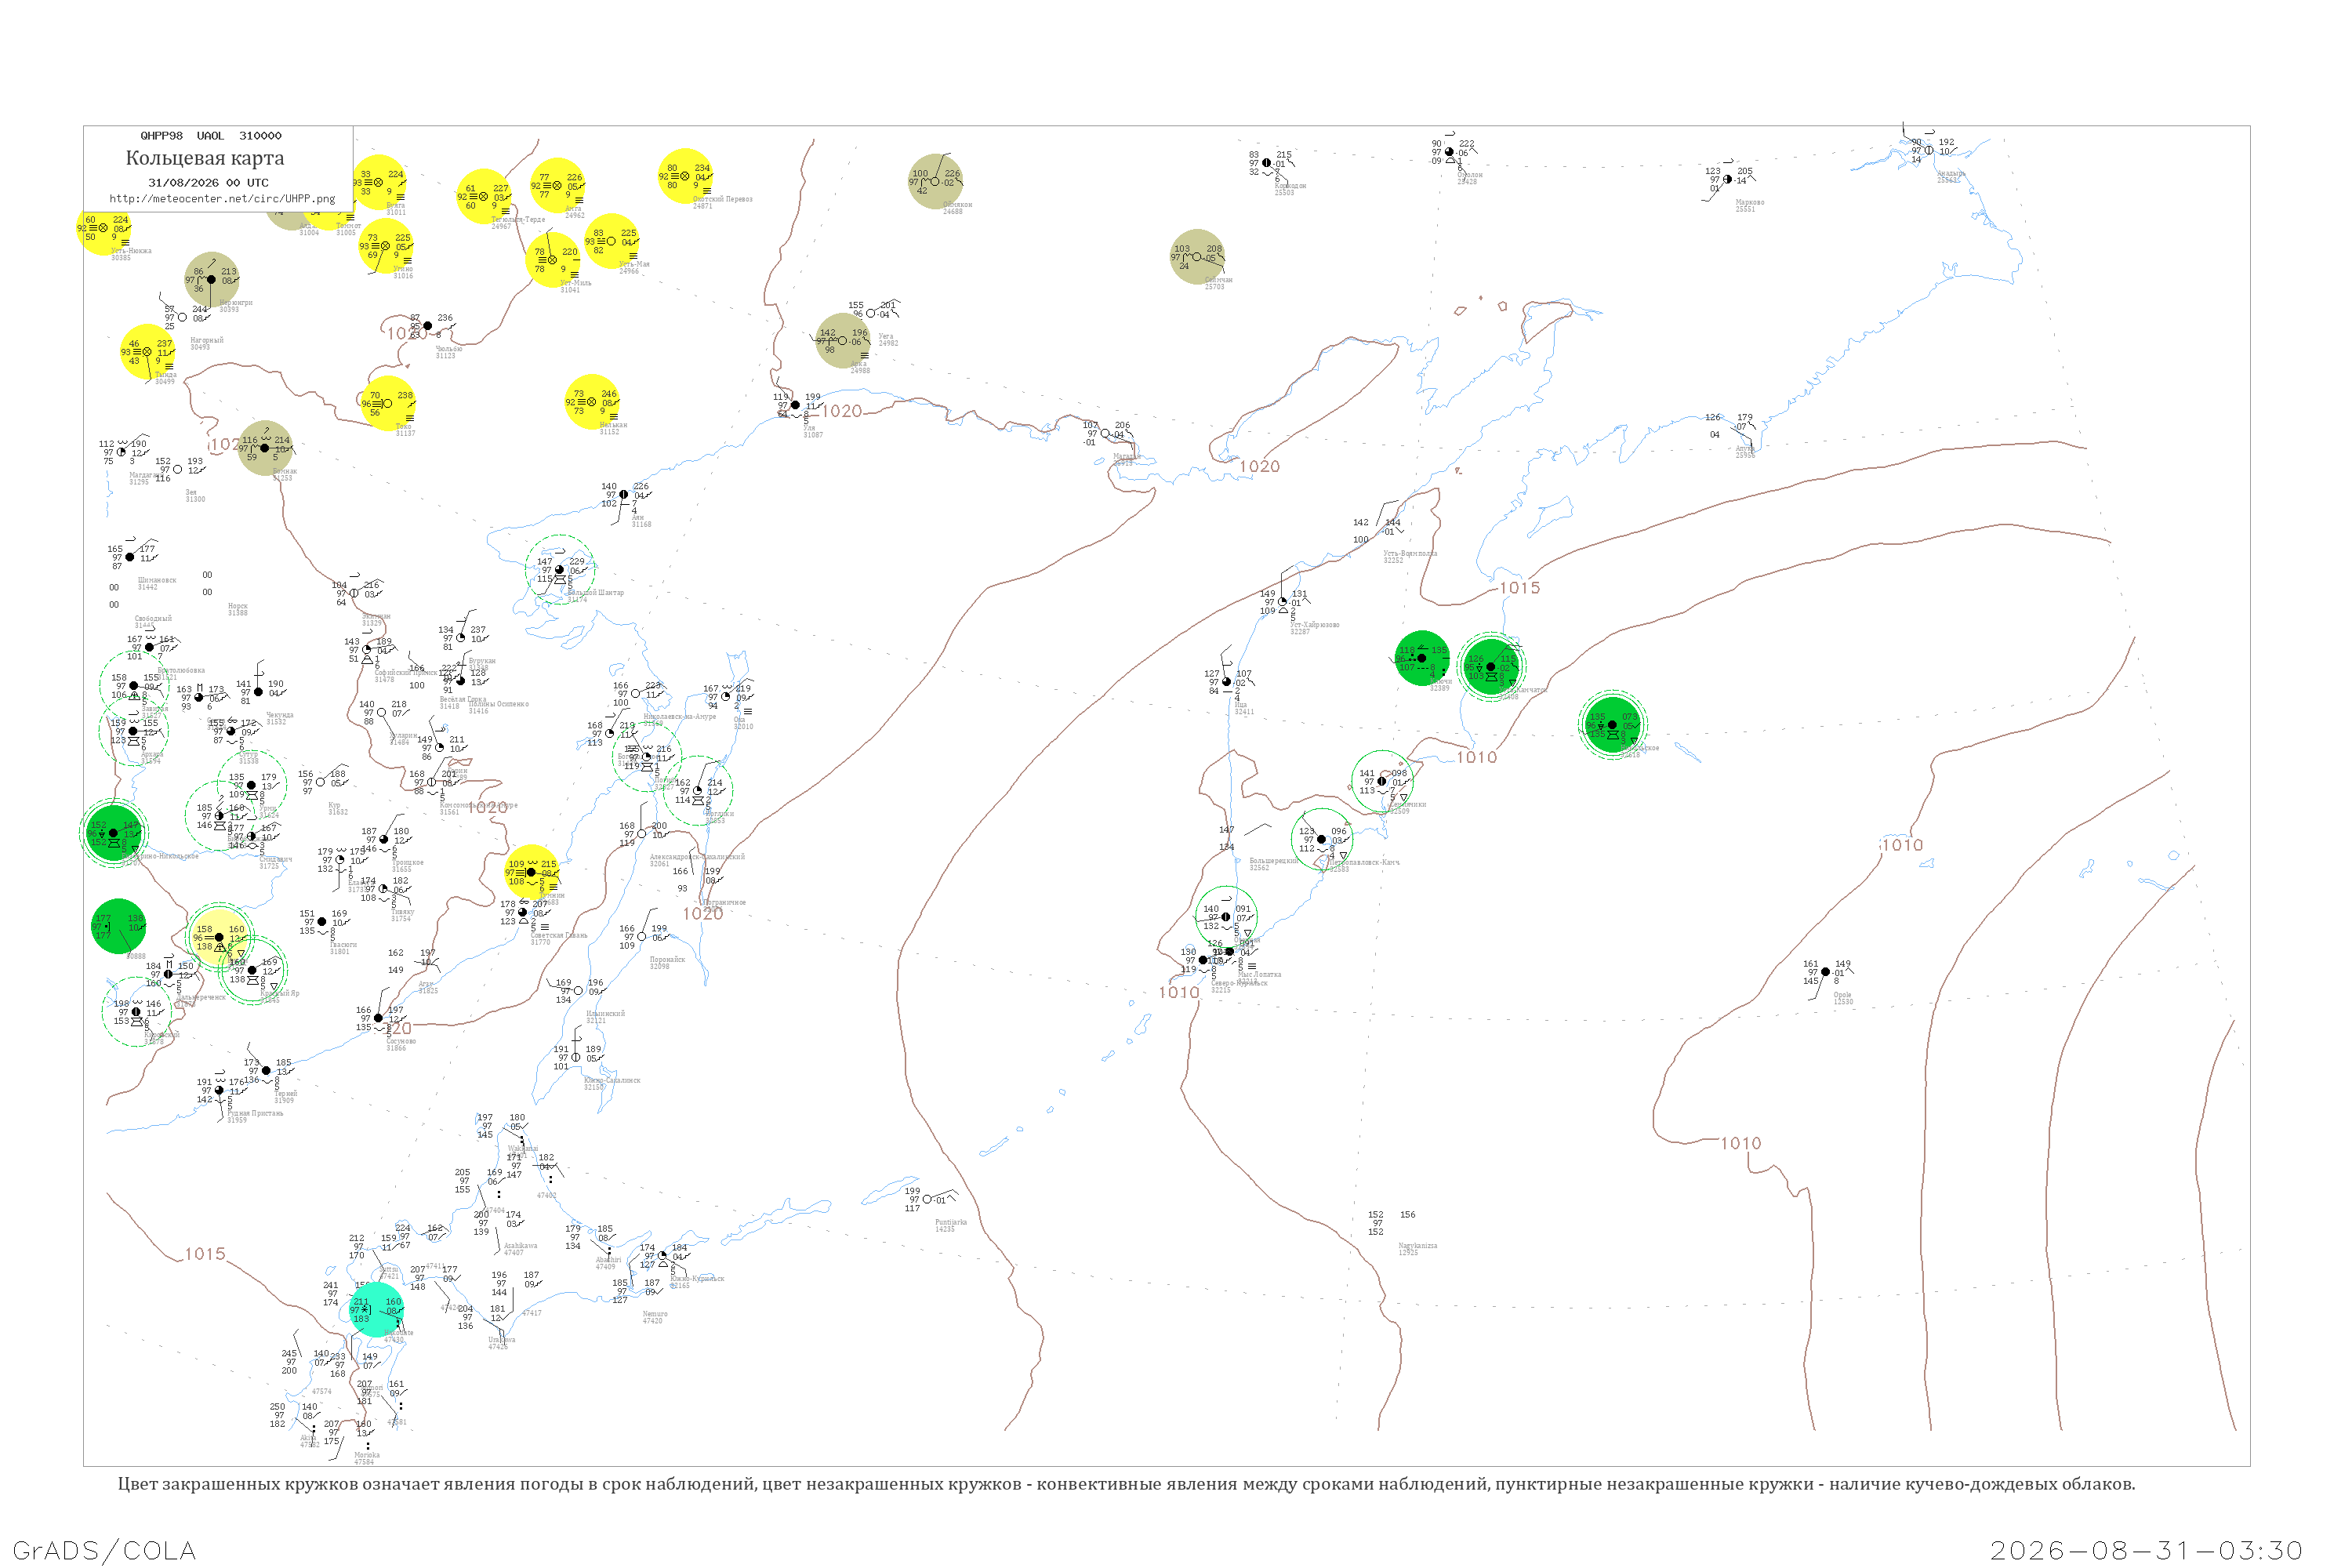Image resolution: width=2352 pixels, height=1568 pixels.
Task: Click the Кольцевая карта map title
Action: coord(205,158)
